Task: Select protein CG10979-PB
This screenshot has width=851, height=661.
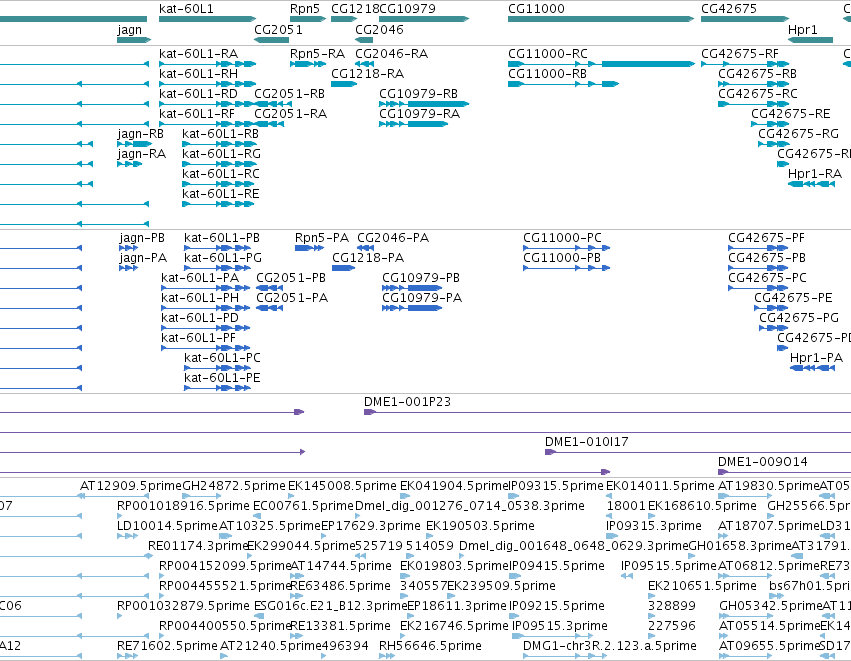Action: (x=421, y=278)
